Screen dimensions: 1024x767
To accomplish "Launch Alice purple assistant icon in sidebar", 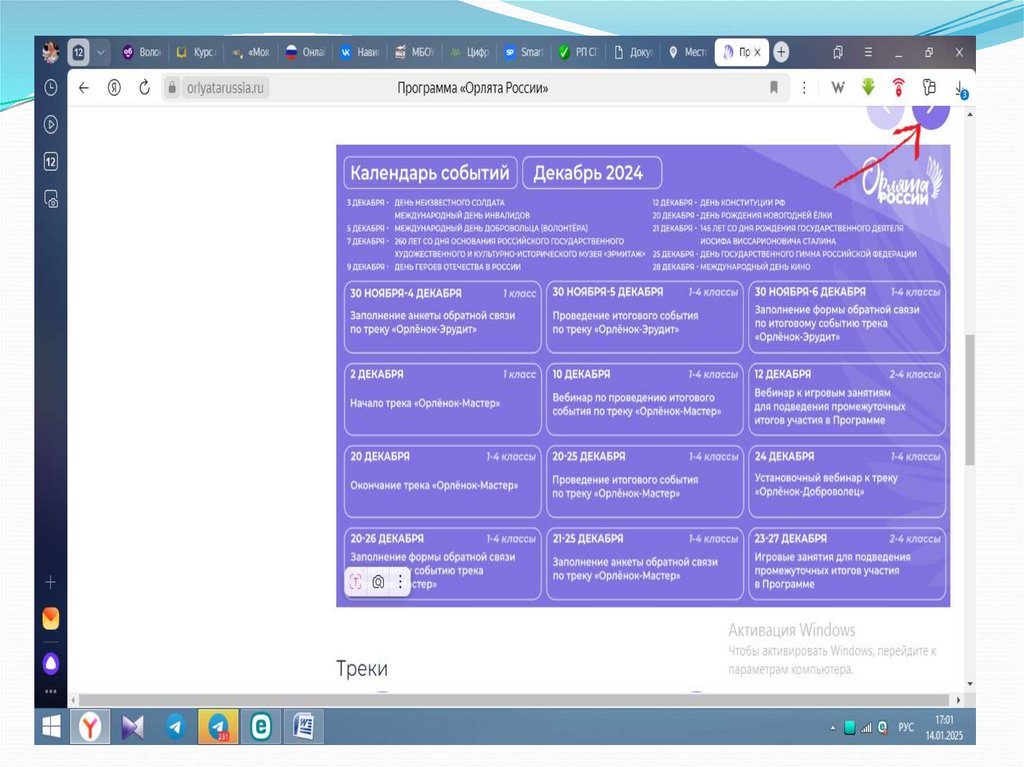I will (50, 664).
